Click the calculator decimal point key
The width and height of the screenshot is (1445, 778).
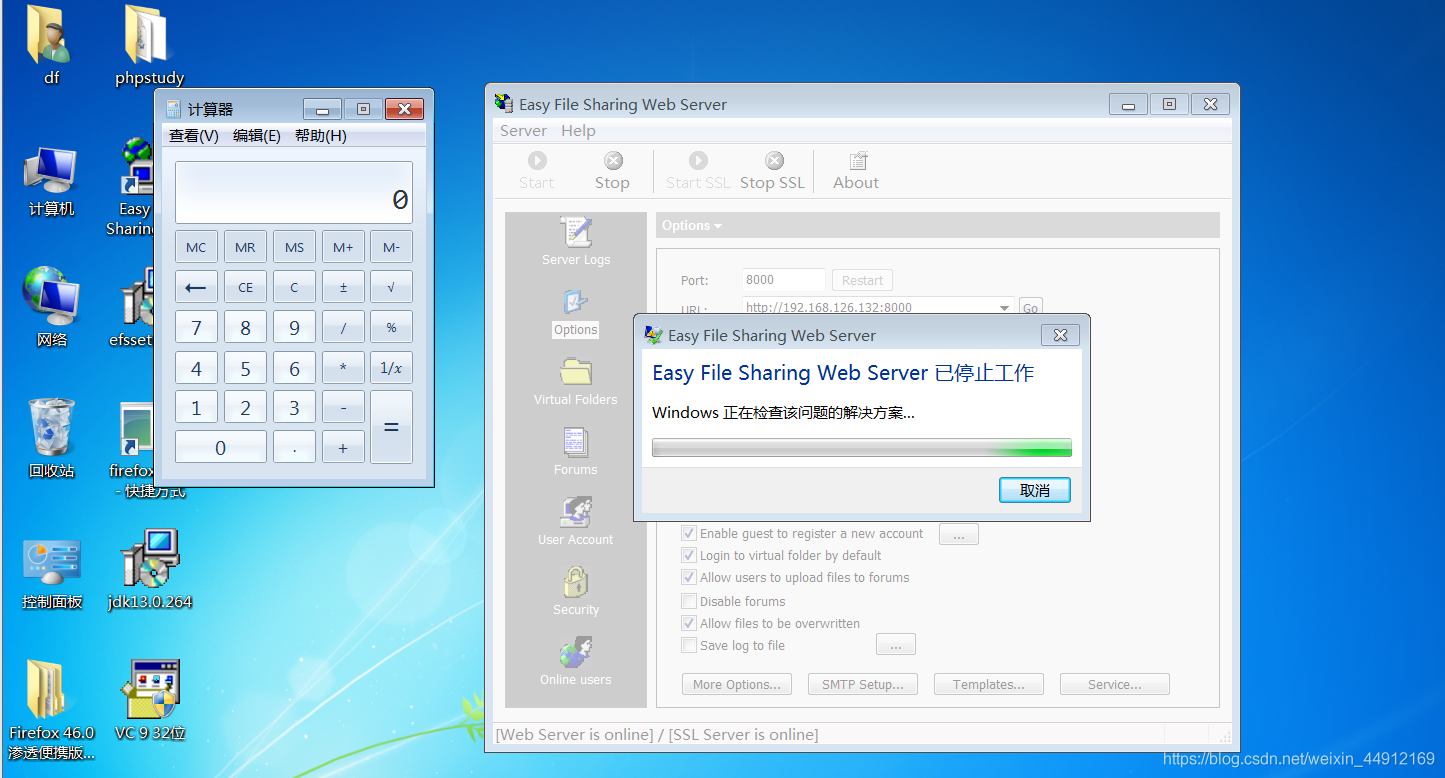[x=294, y=447]
